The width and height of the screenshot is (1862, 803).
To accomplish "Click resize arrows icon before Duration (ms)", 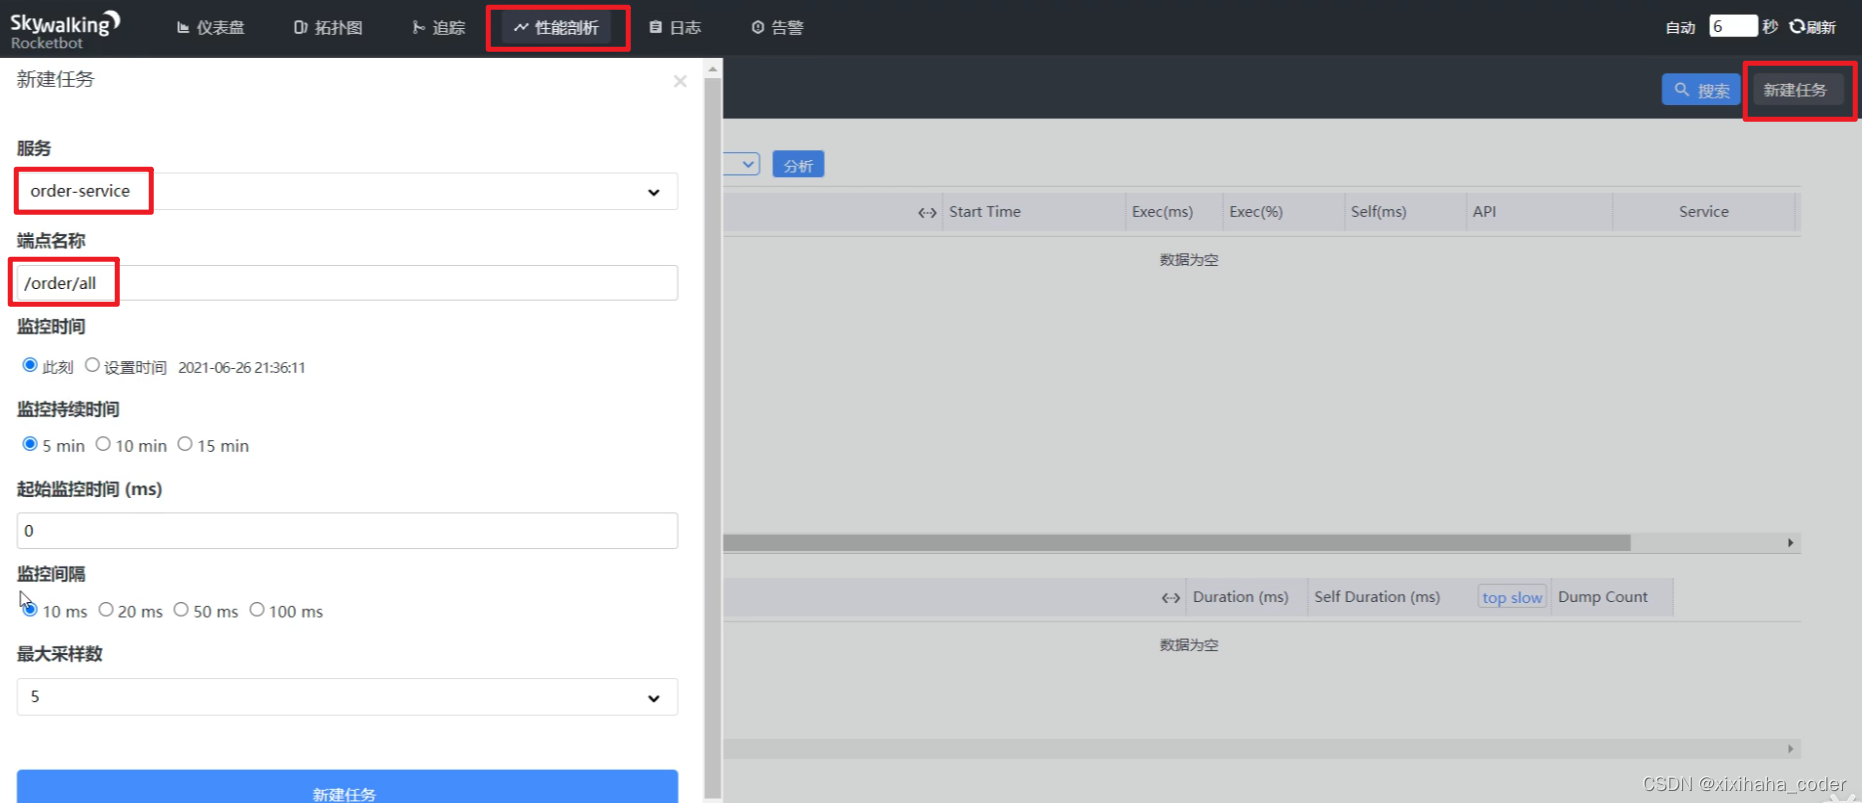I will (x=1170, y=598).
